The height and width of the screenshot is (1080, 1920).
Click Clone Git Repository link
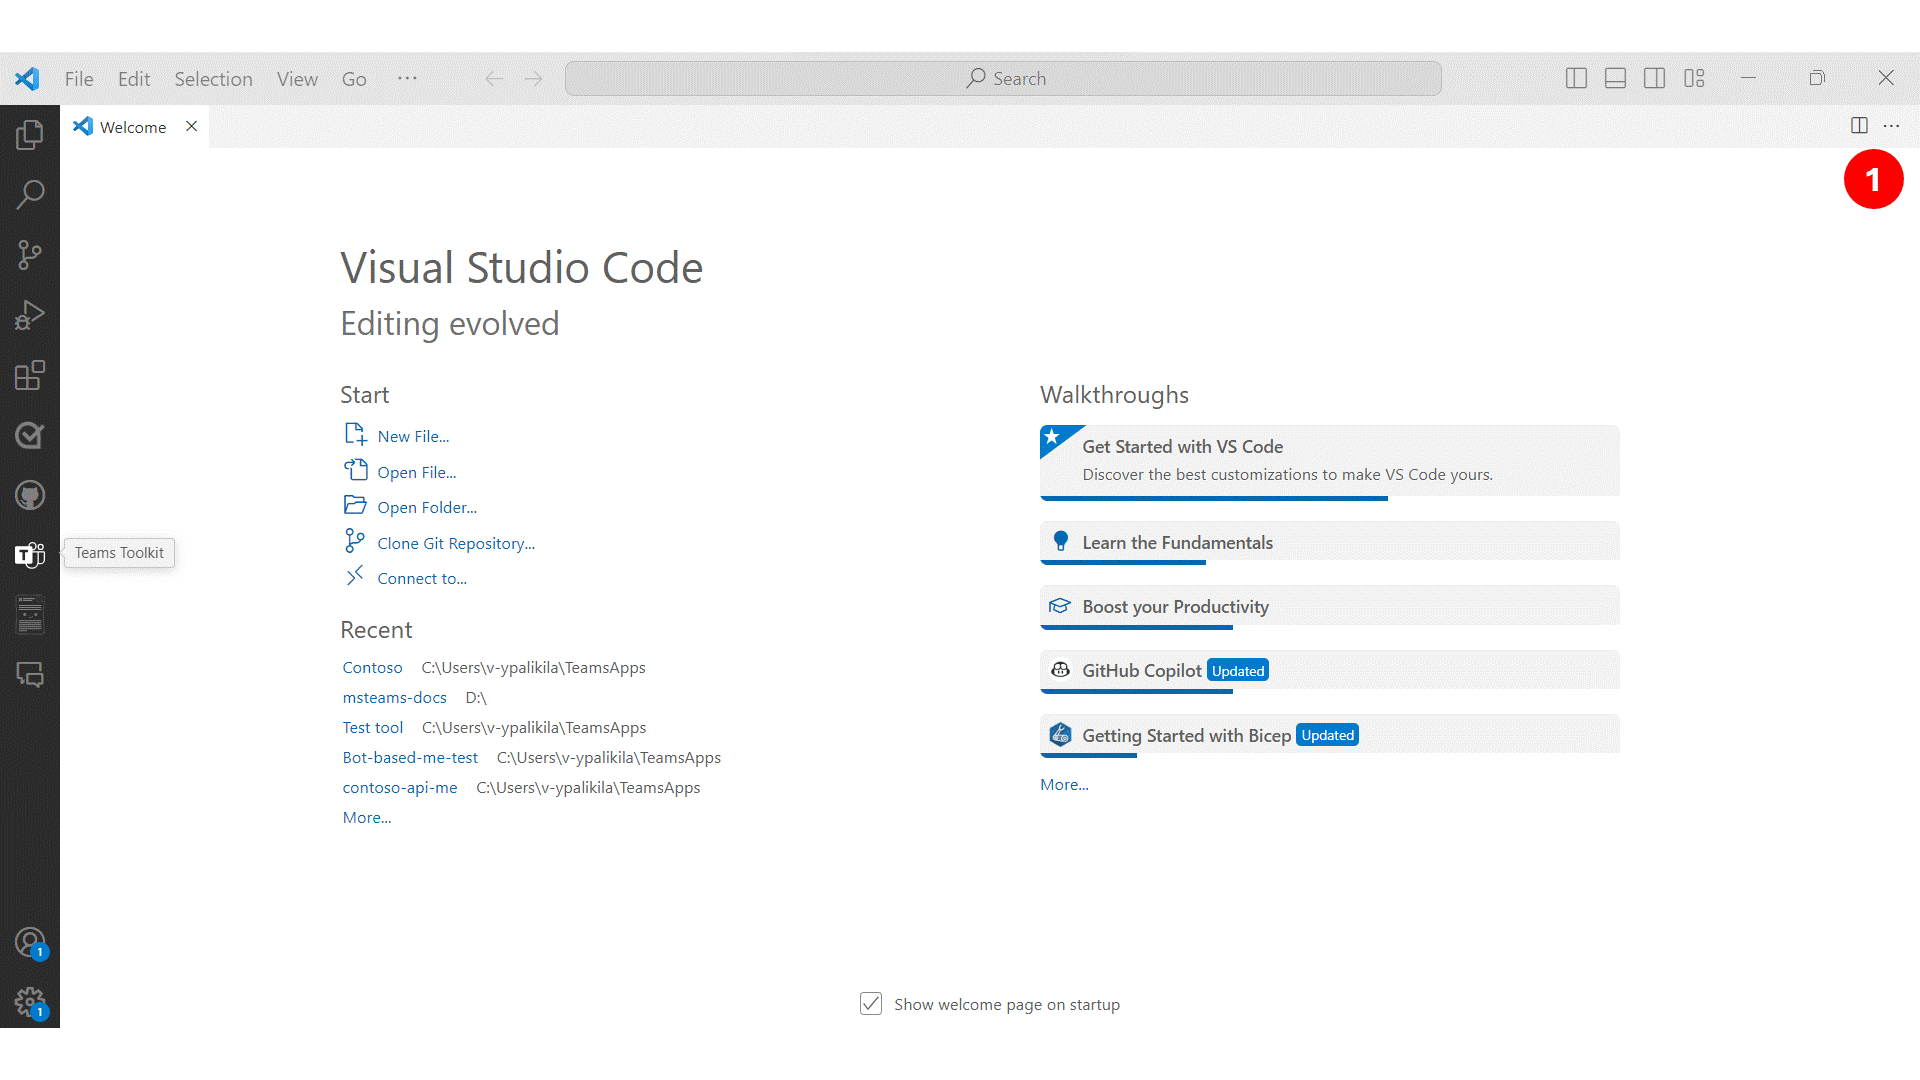(455, 542)
